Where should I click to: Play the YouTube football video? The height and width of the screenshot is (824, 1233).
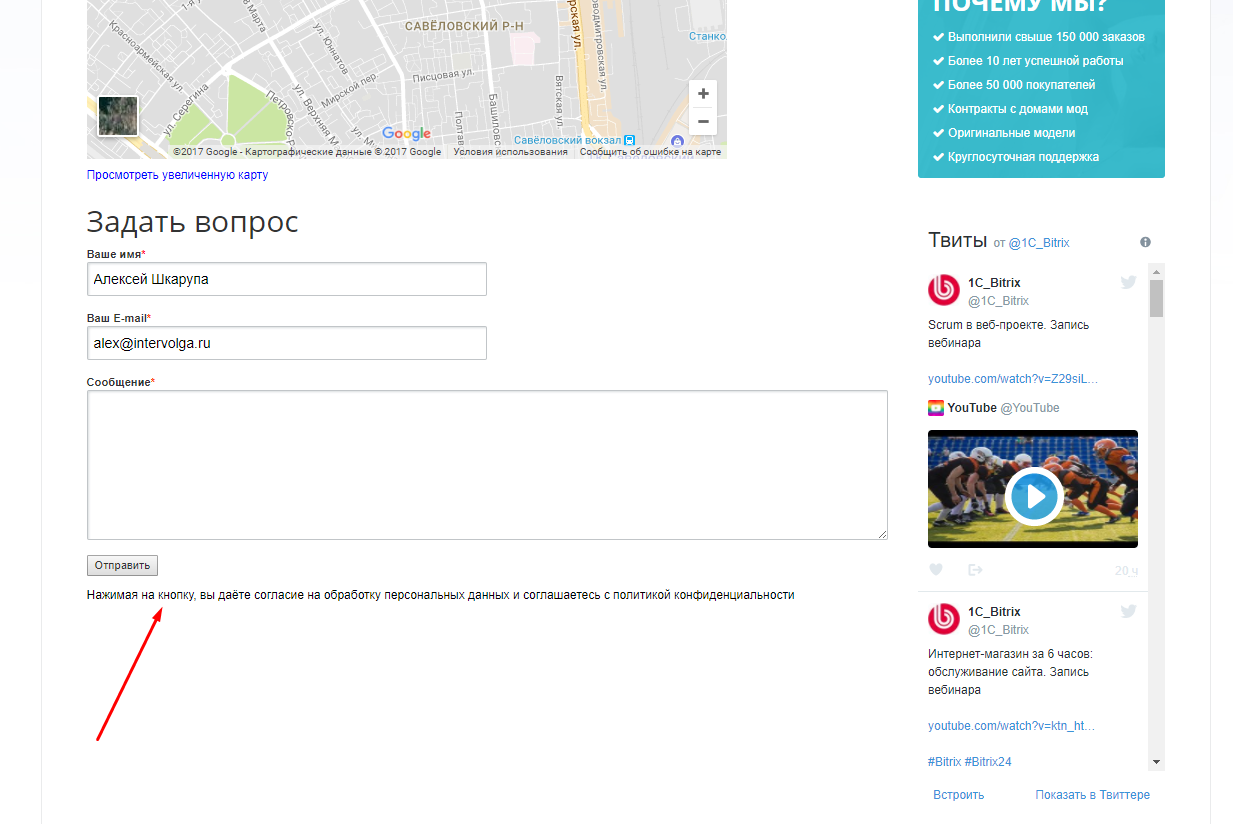tap(1033, 495)
